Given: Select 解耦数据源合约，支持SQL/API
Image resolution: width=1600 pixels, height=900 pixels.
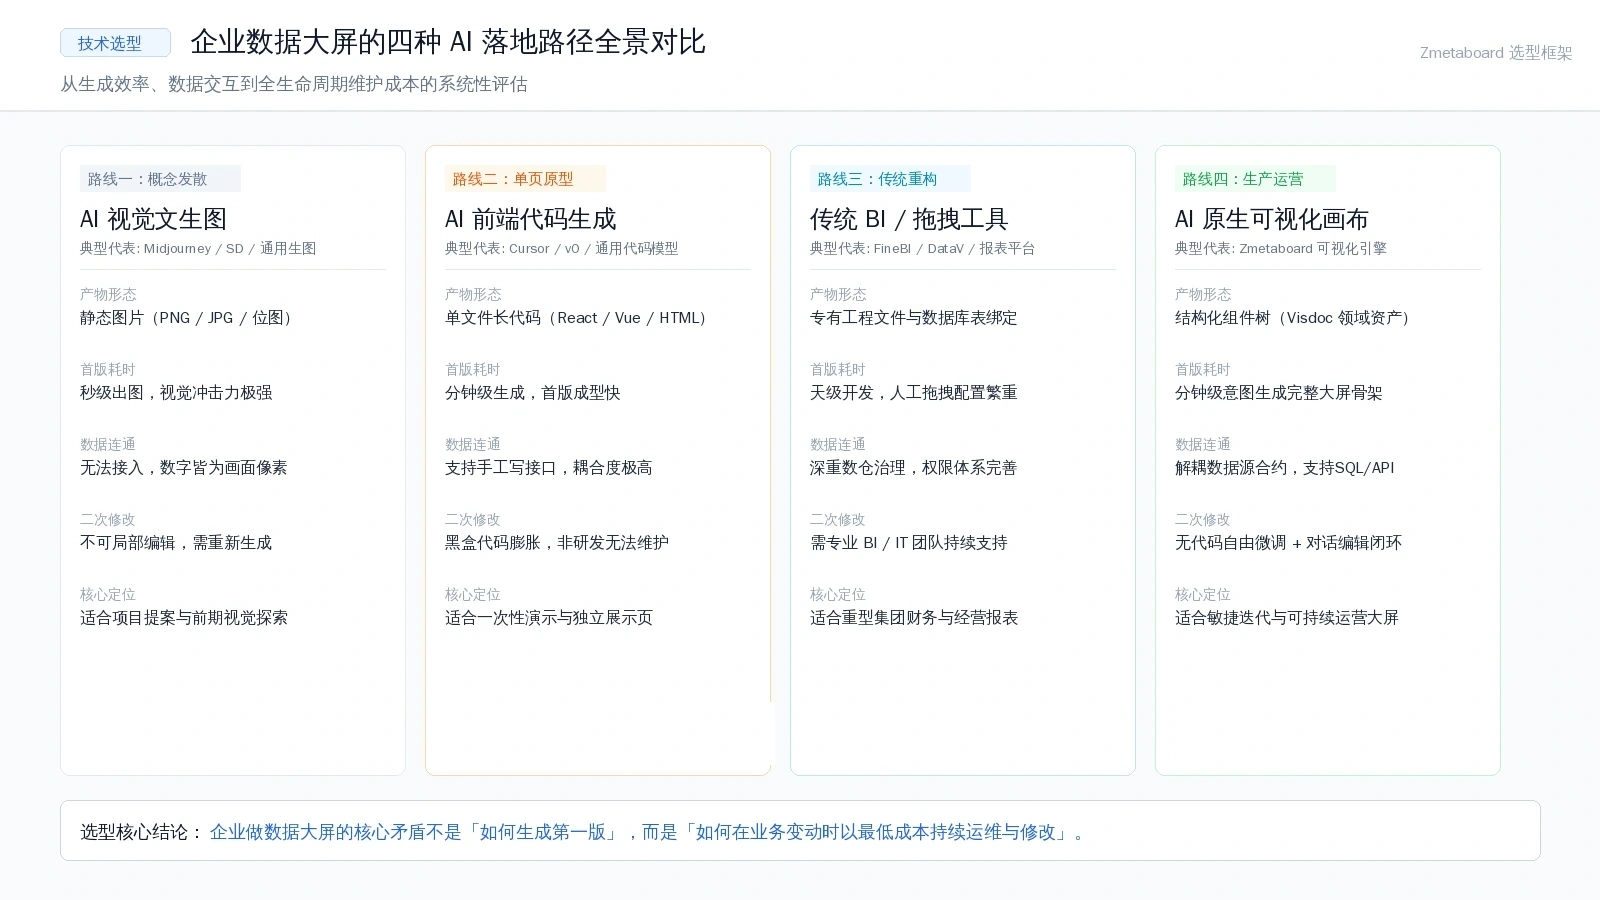Looking at the screenshot, I should 1284,468.
